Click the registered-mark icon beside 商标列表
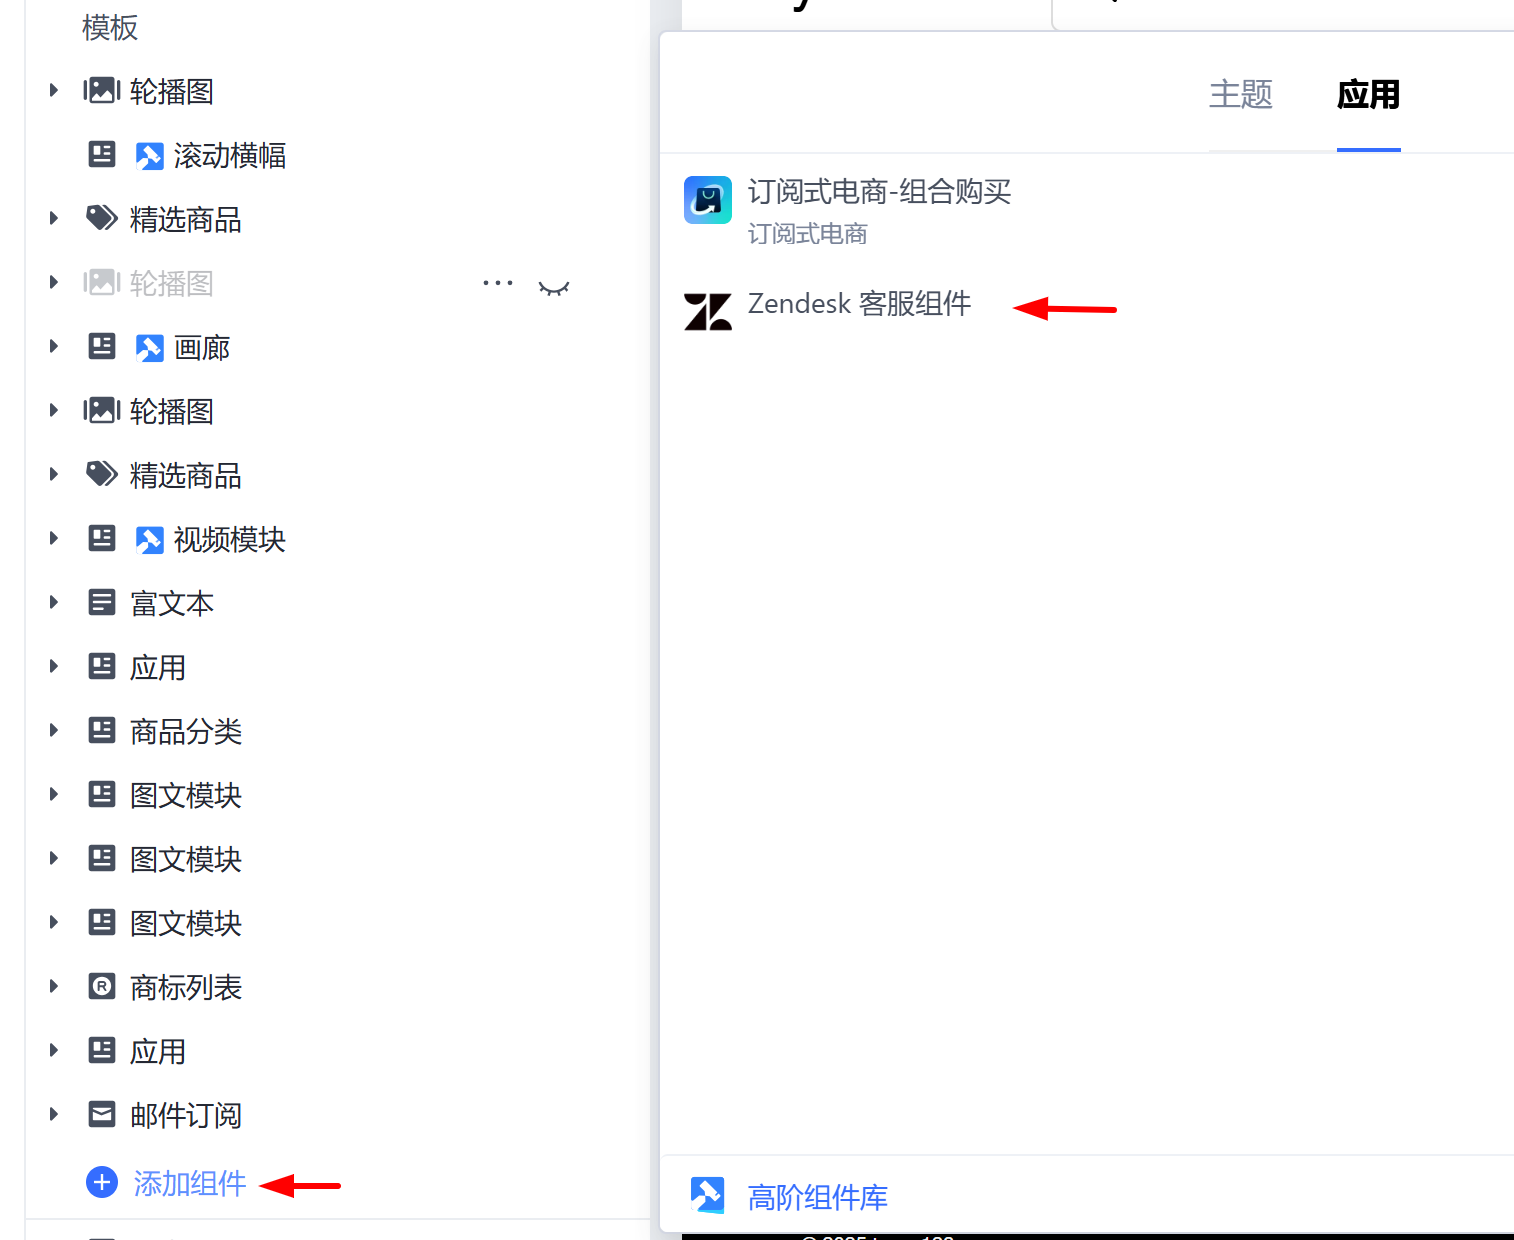The width and height of the screenshot is (1514, 1240). tap(102, 986)
